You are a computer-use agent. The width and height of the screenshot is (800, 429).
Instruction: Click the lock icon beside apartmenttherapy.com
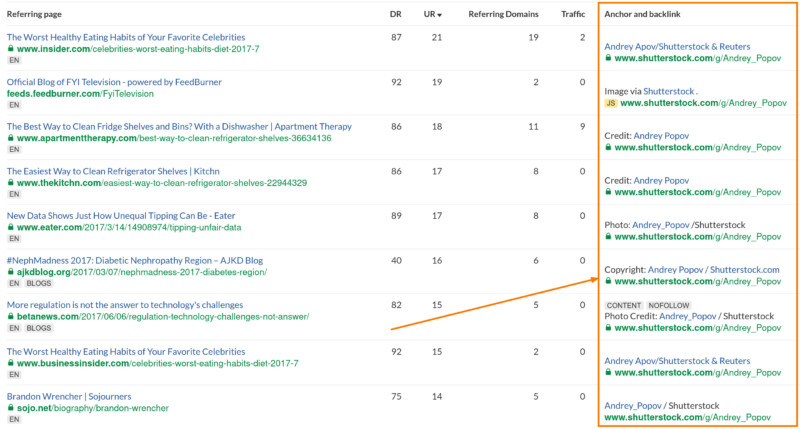click(11, 138)
